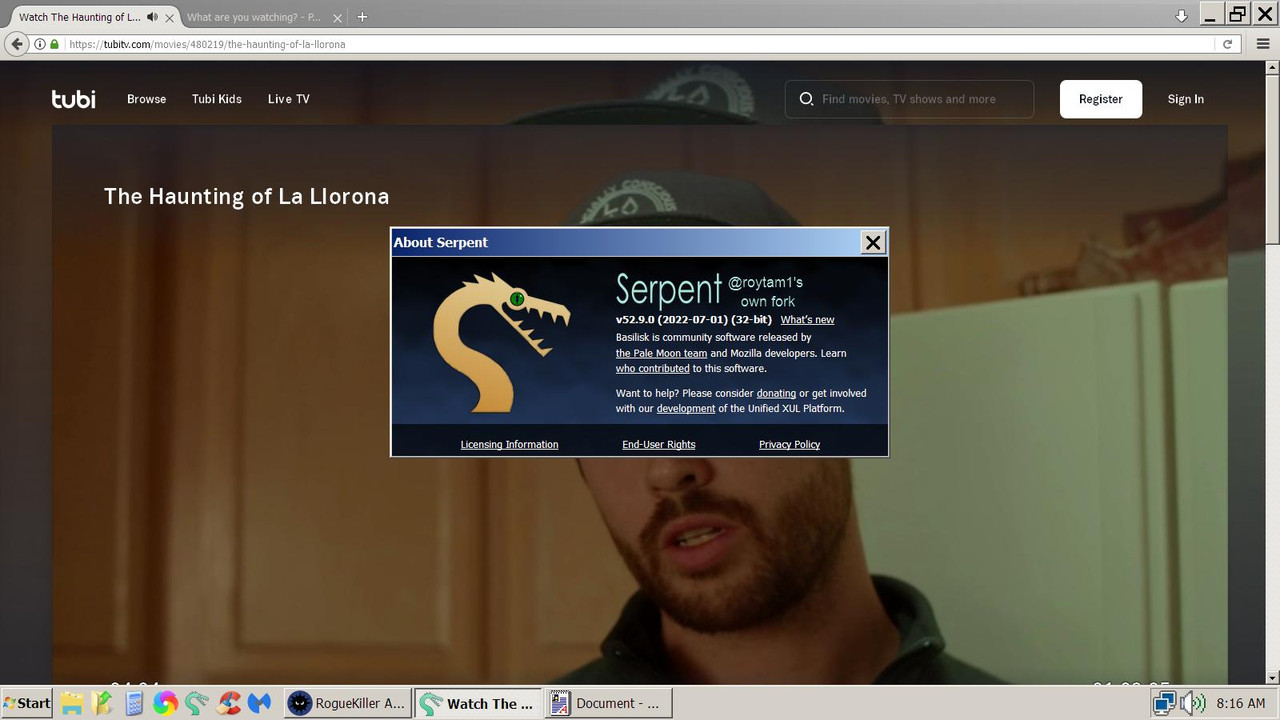Viewport: 1280px width, 720px height.
Task: Open the file explorer folder taskbar icon
Action: tap(72, 703)
